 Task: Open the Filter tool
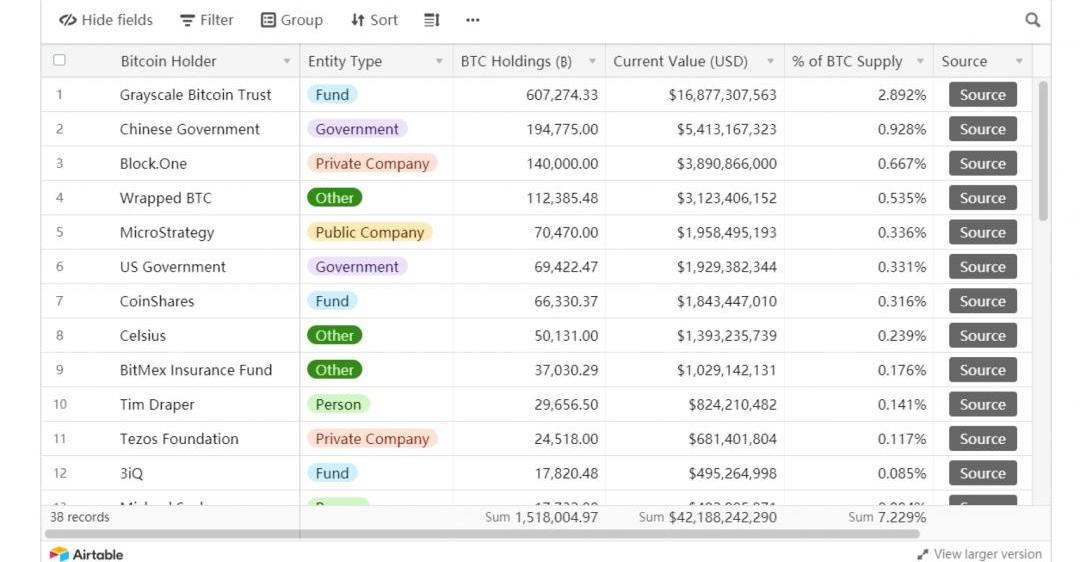(206, 20)
